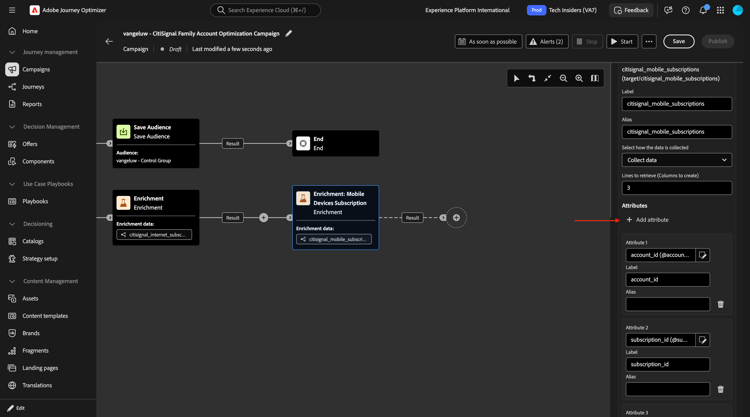This screenshot has width=750, height=417.
Task: Click the Strategy setup sidebar icon
Action: pos(12,259)
